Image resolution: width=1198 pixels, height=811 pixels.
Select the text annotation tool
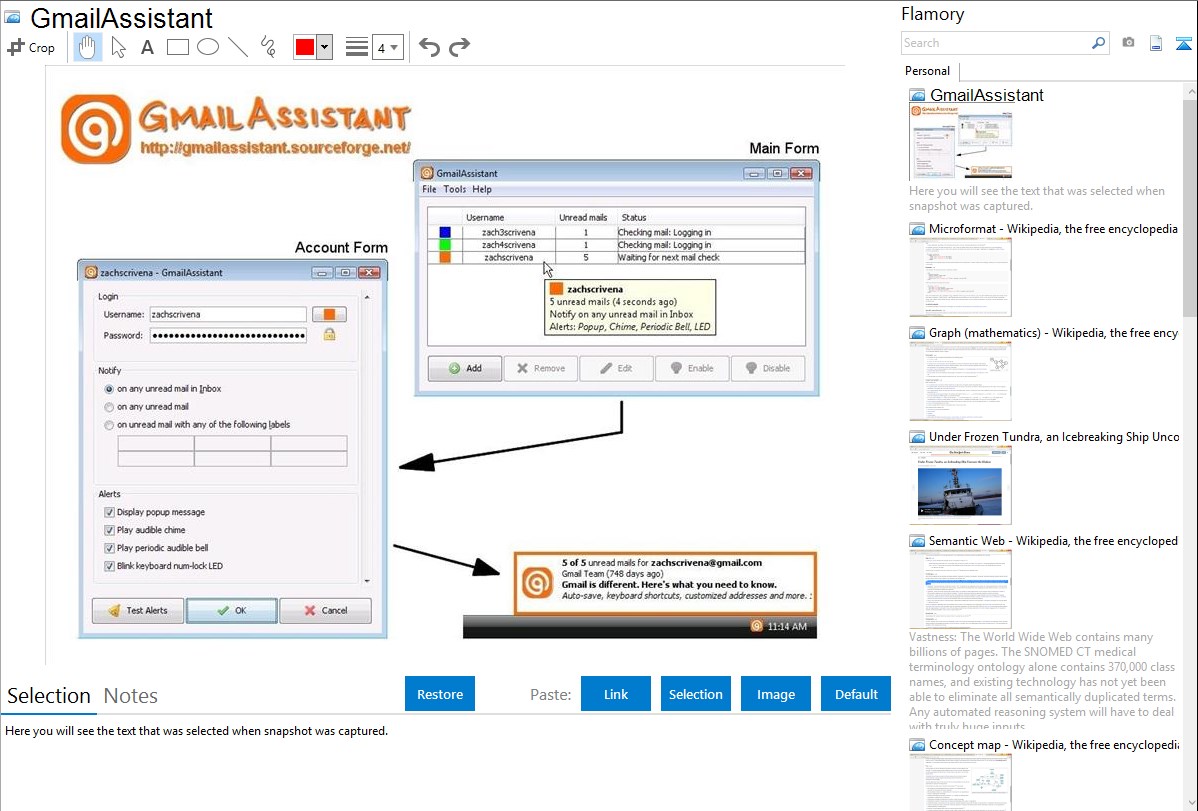pyautogui.click(x=147, y=47)
